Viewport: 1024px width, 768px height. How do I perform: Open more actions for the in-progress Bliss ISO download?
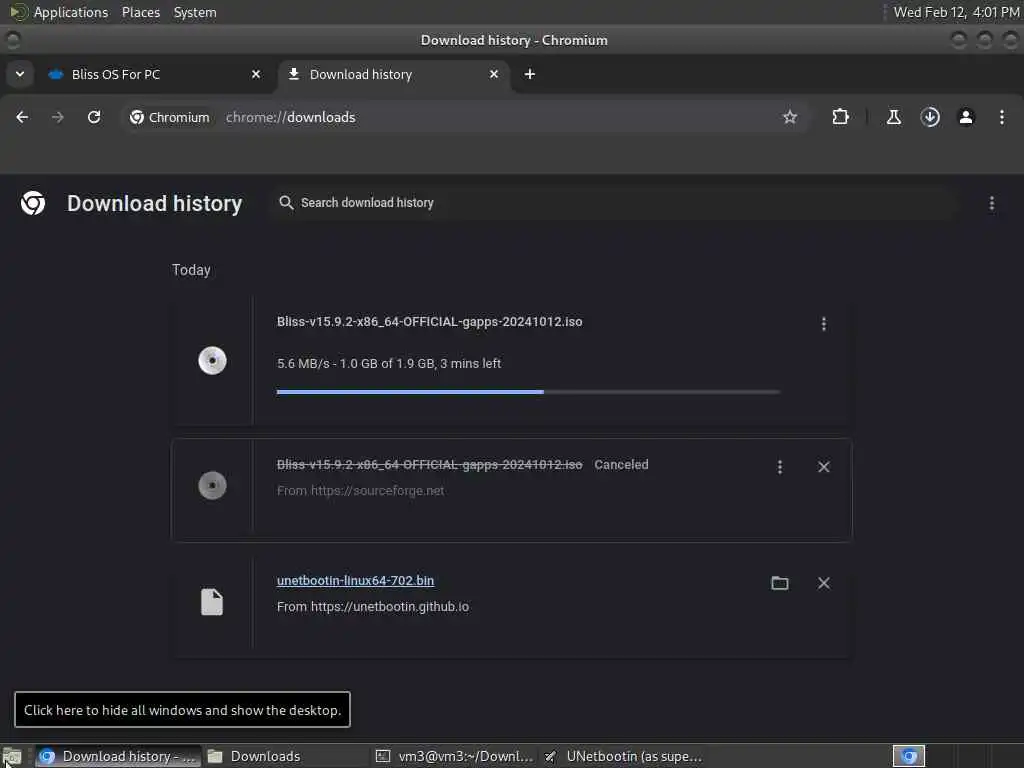coord(824,324)
